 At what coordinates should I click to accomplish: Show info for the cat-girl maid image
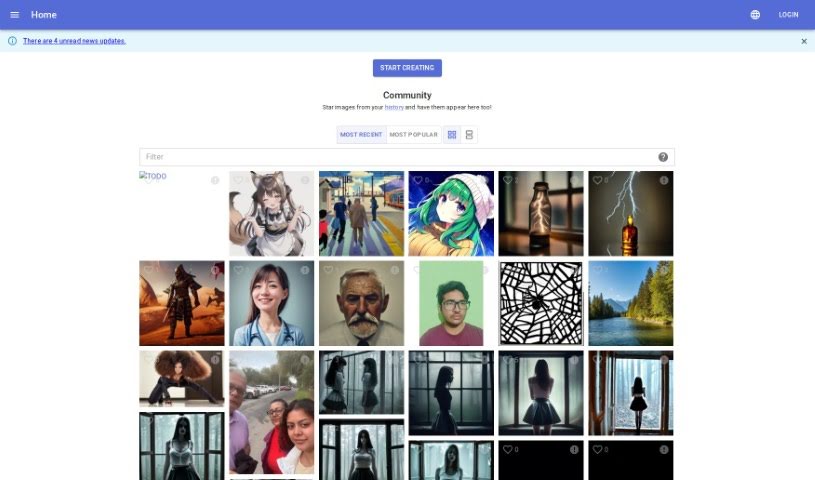[x=305, y=181]
